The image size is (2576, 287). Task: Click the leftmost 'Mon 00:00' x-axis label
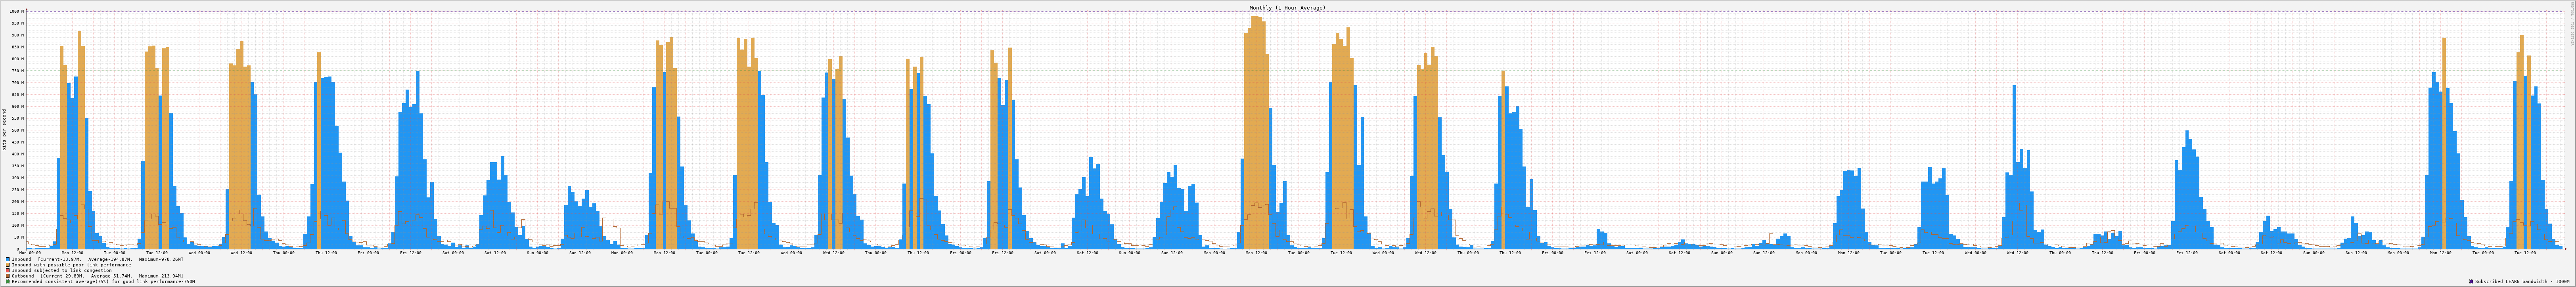31,253
